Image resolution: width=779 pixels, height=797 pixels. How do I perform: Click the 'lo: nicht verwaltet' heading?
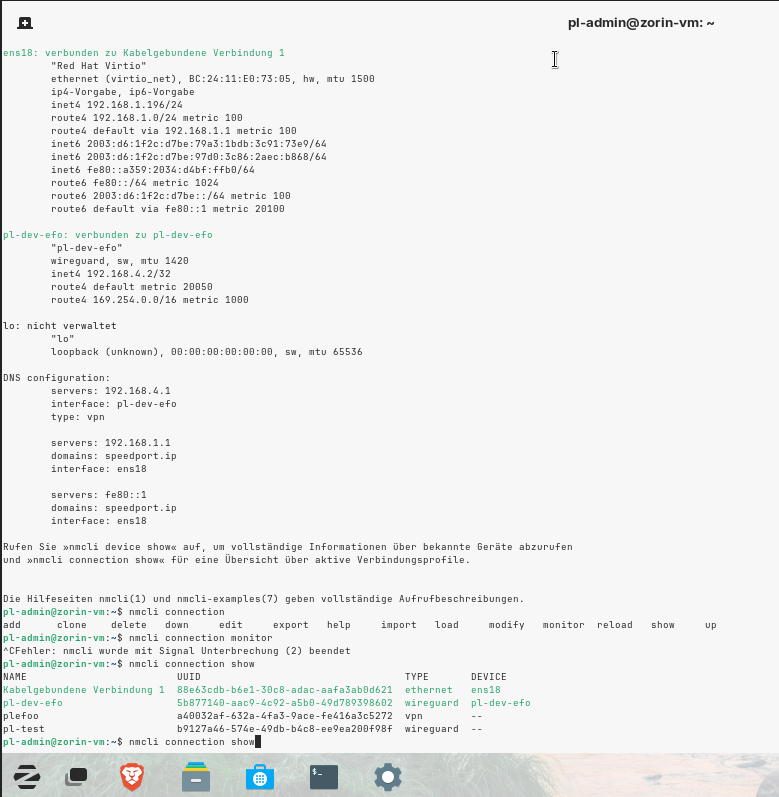point(59,325)
